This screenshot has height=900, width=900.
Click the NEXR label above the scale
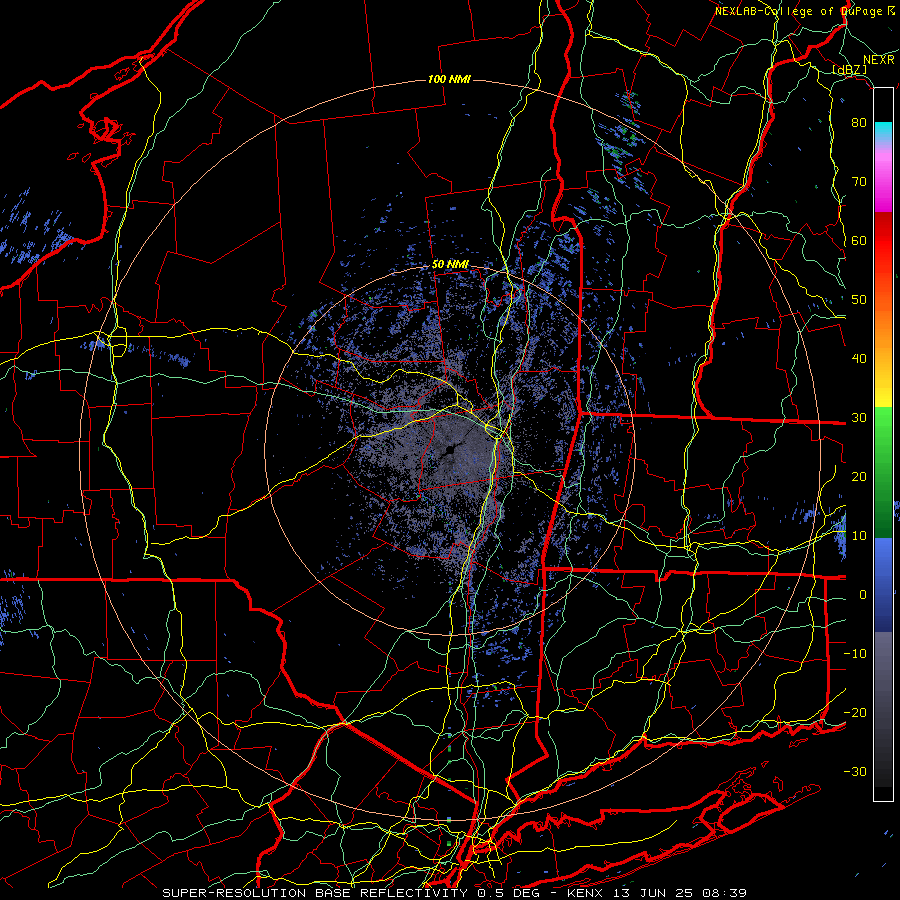[x=879, y=60]
